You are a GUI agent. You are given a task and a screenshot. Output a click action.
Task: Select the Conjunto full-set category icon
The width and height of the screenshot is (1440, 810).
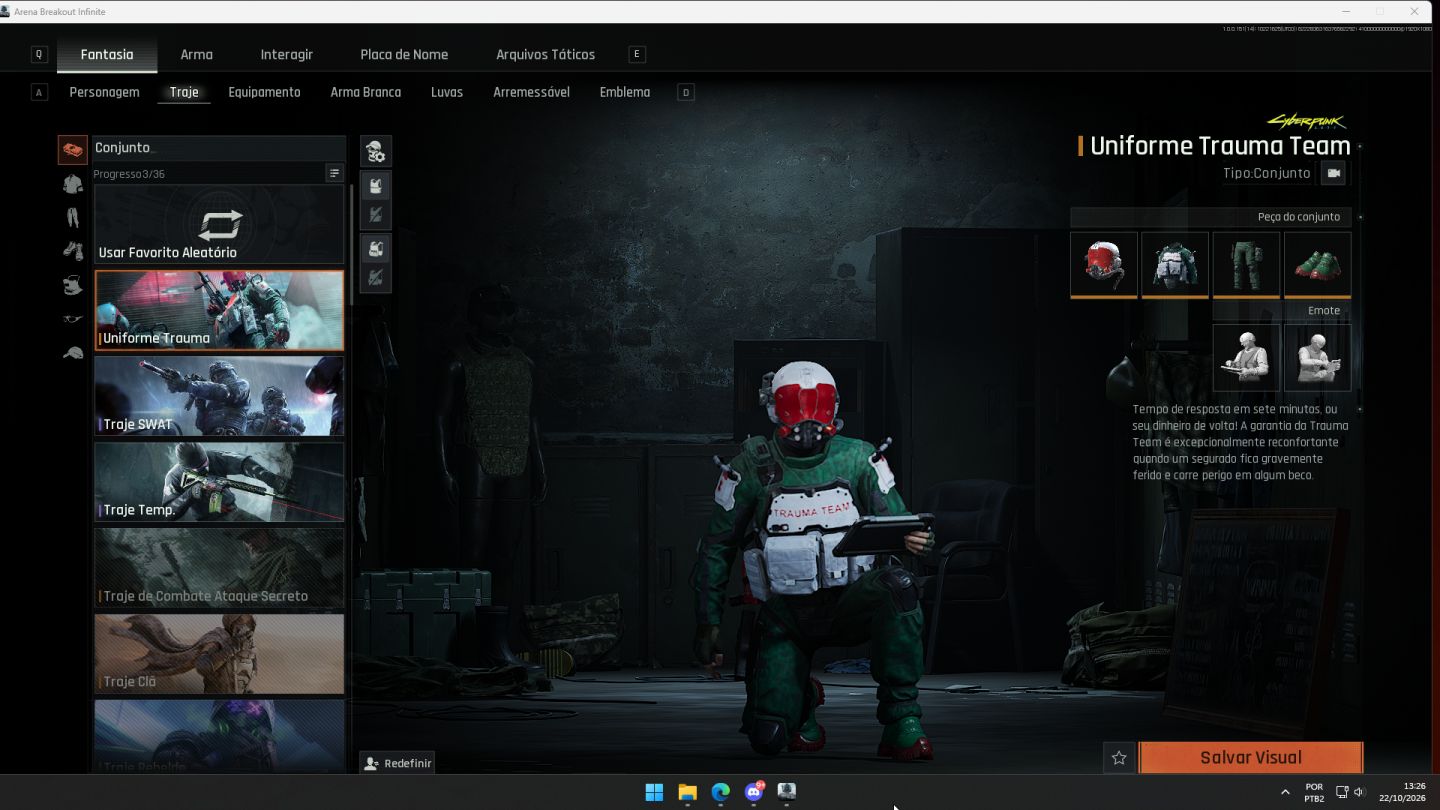click(x=73, y=150)
